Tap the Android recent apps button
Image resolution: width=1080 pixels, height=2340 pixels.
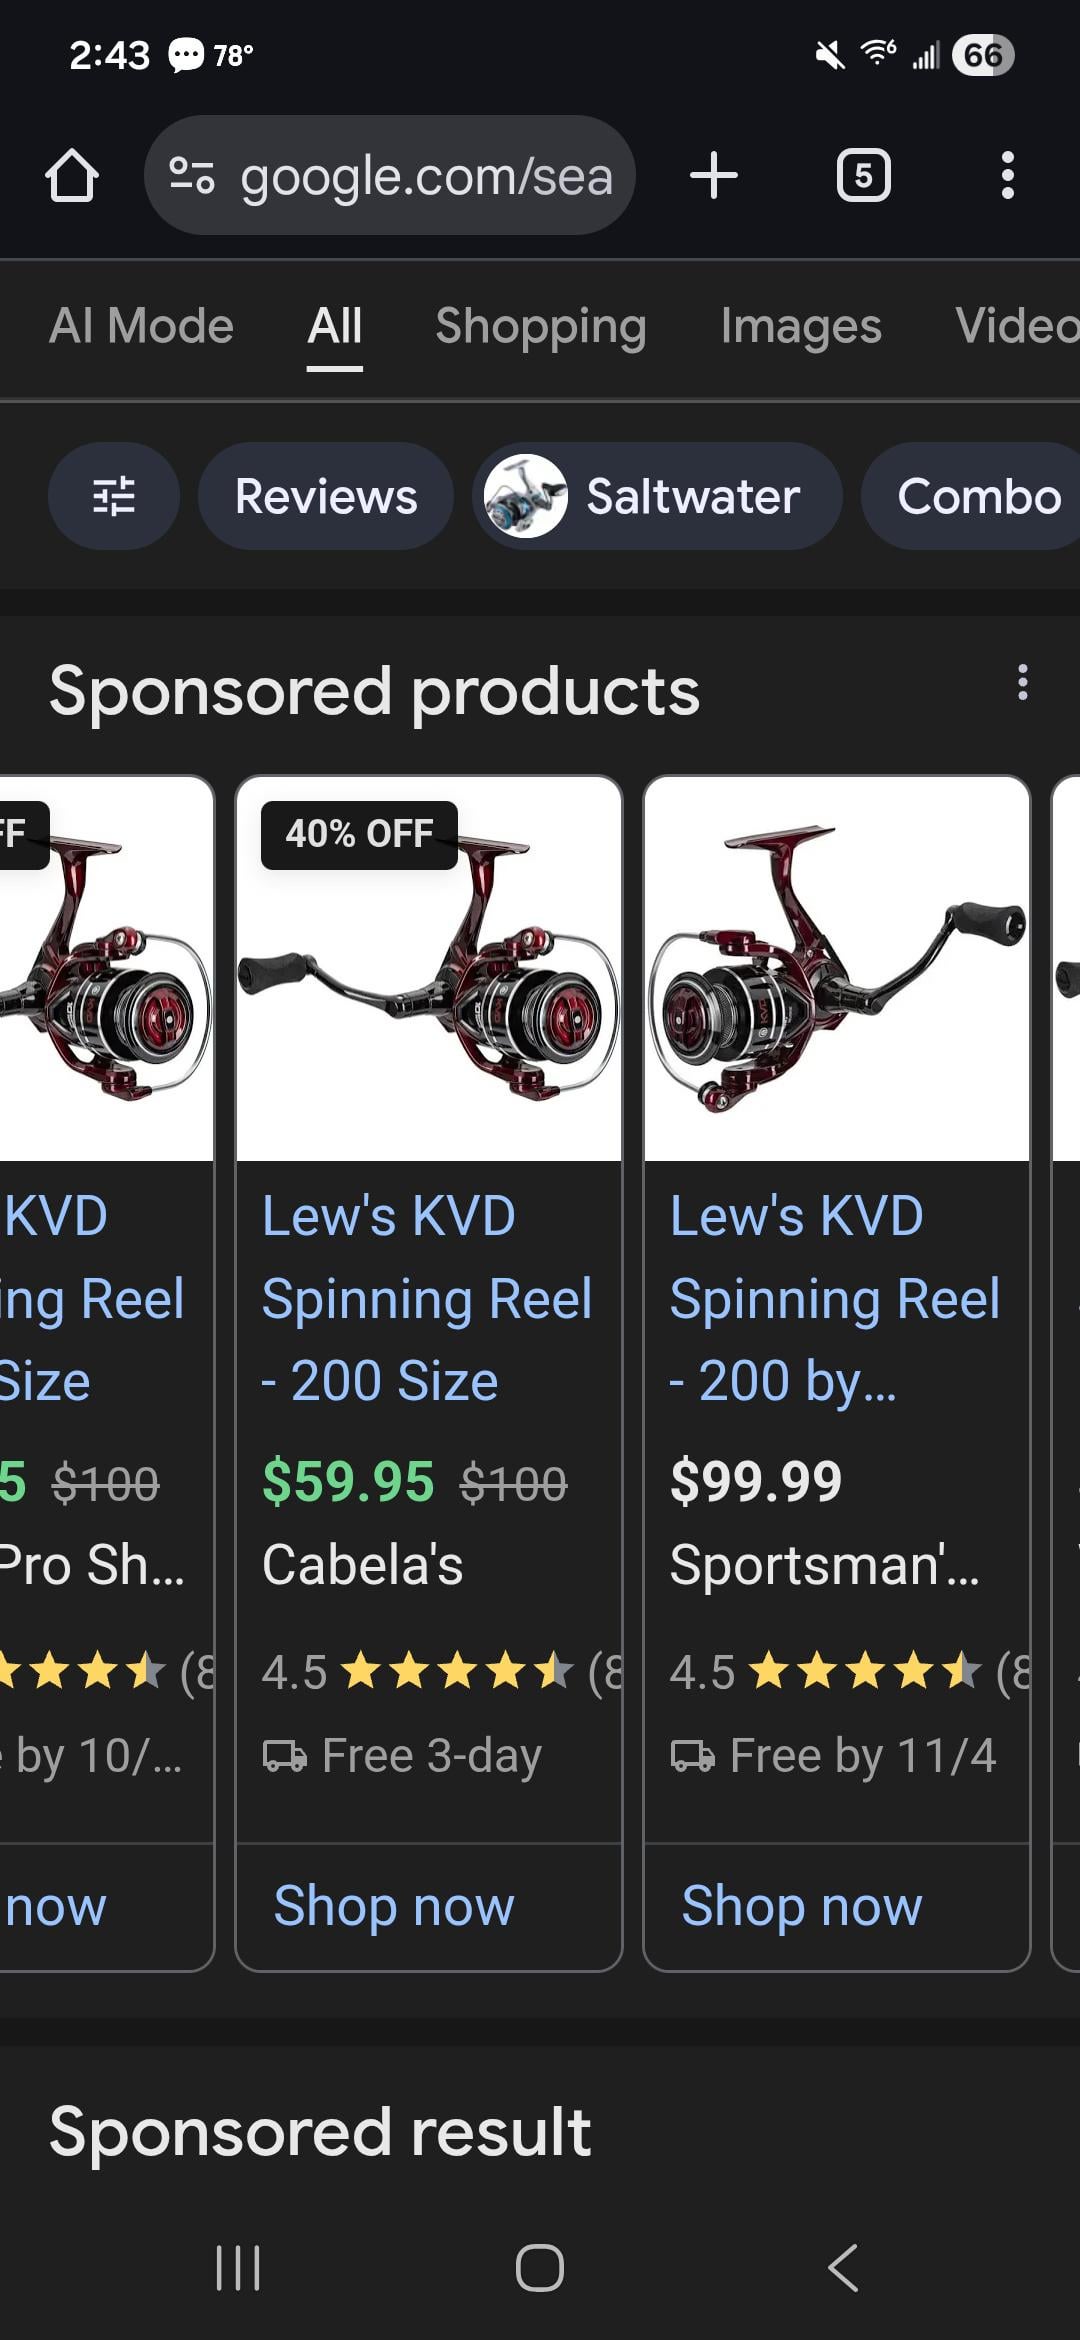[x=238, y=2267]
